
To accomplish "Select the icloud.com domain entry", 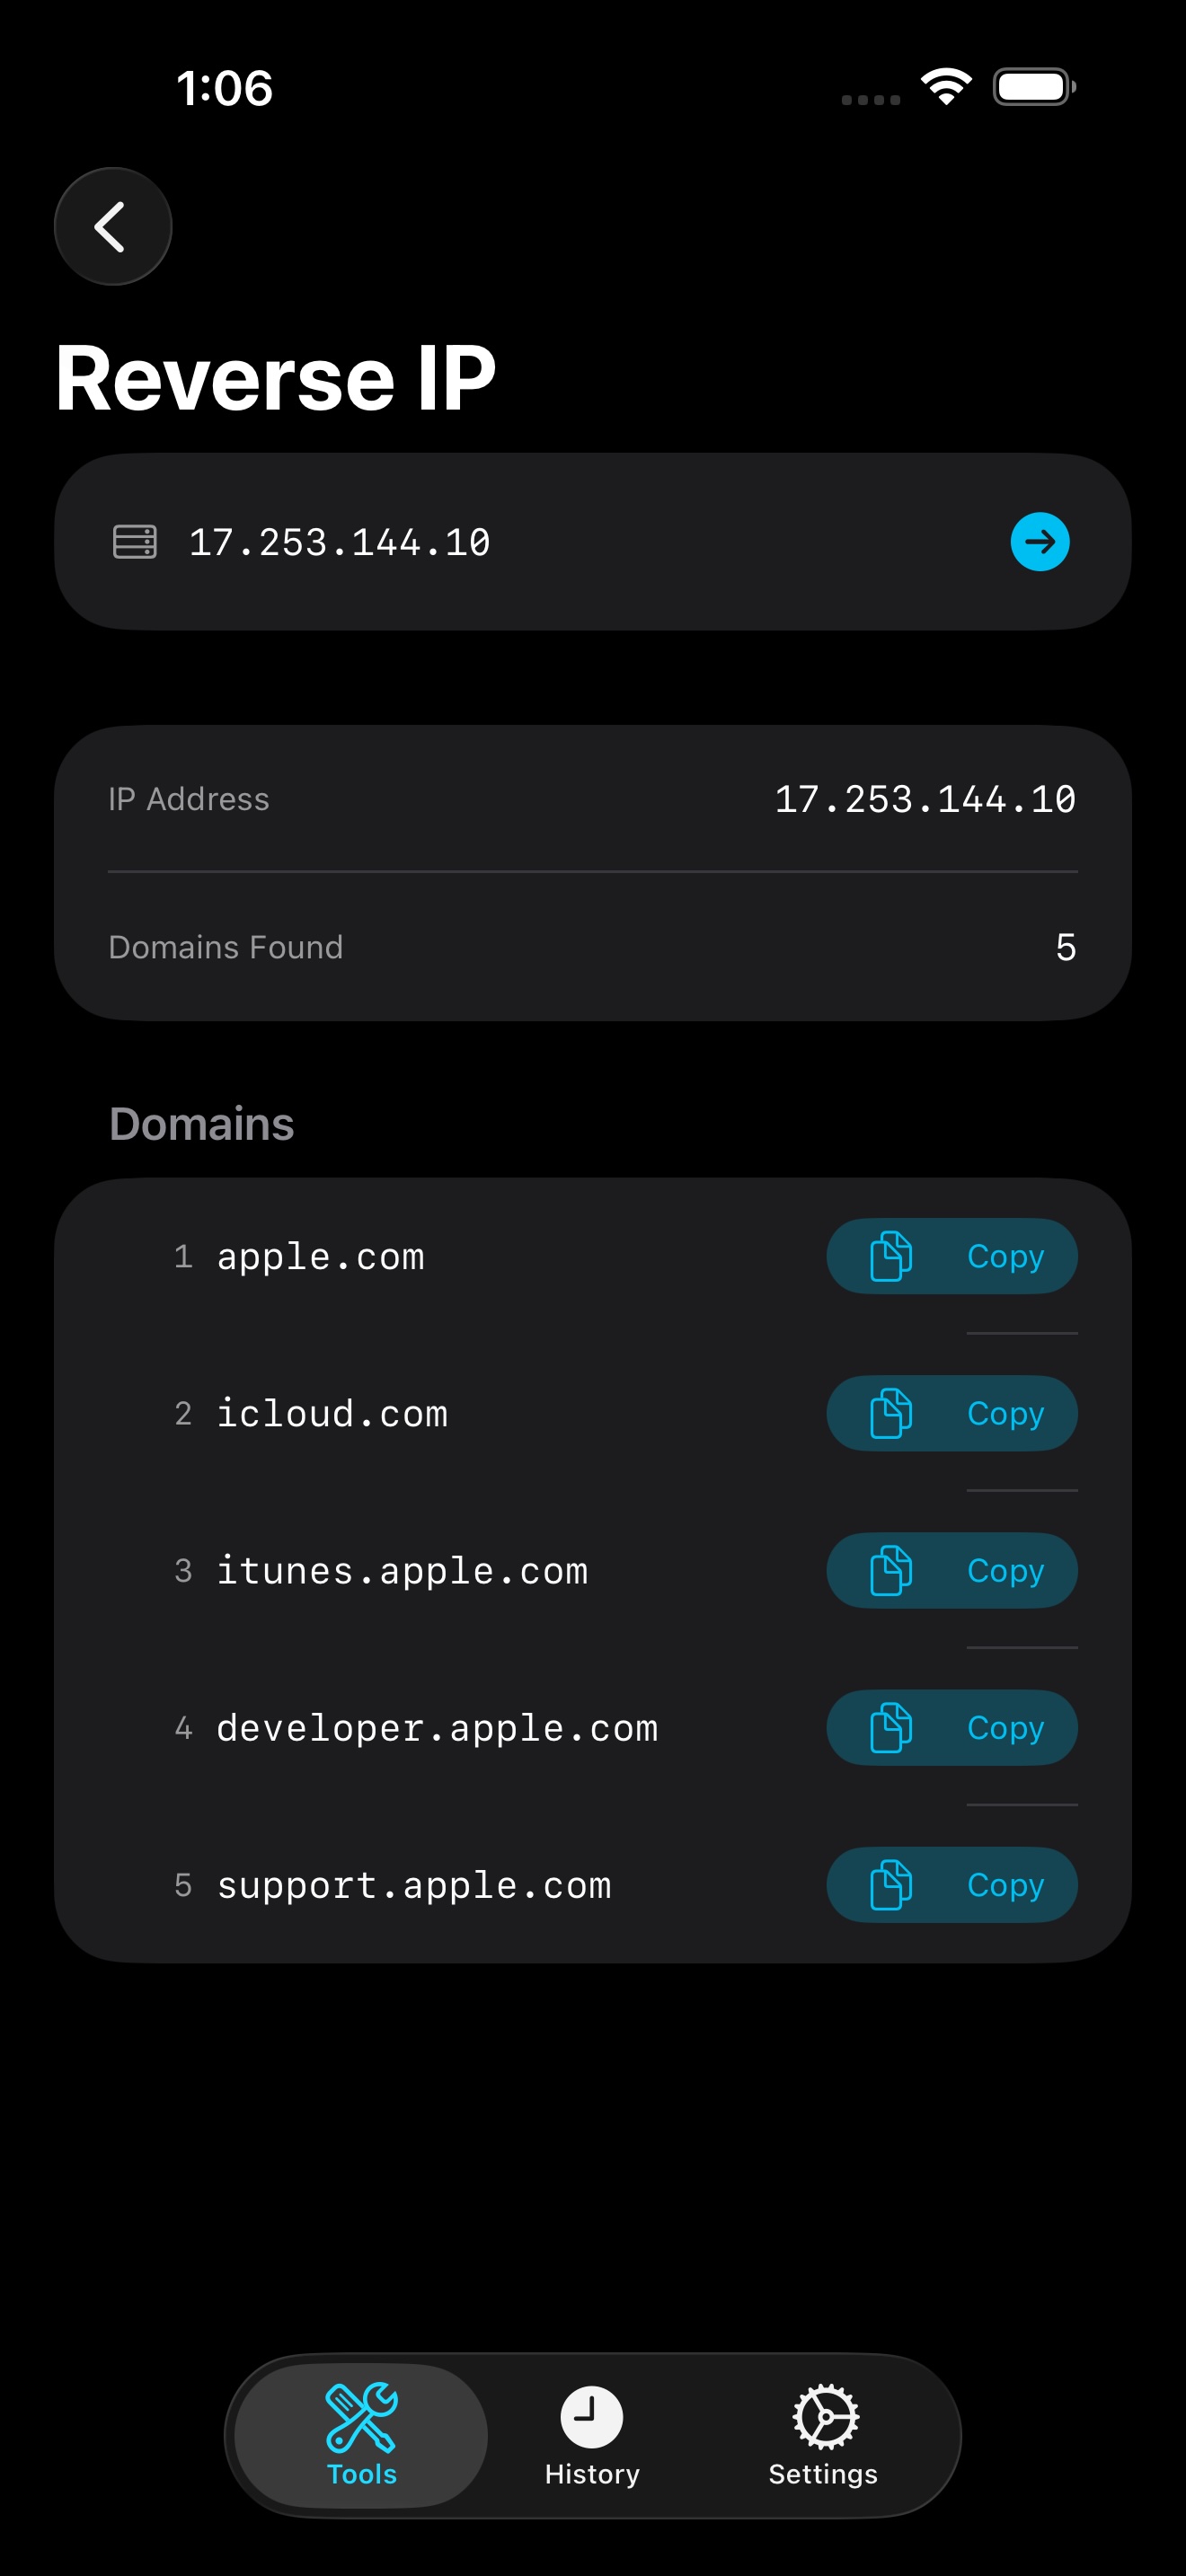I will [x=332, y=1414].
